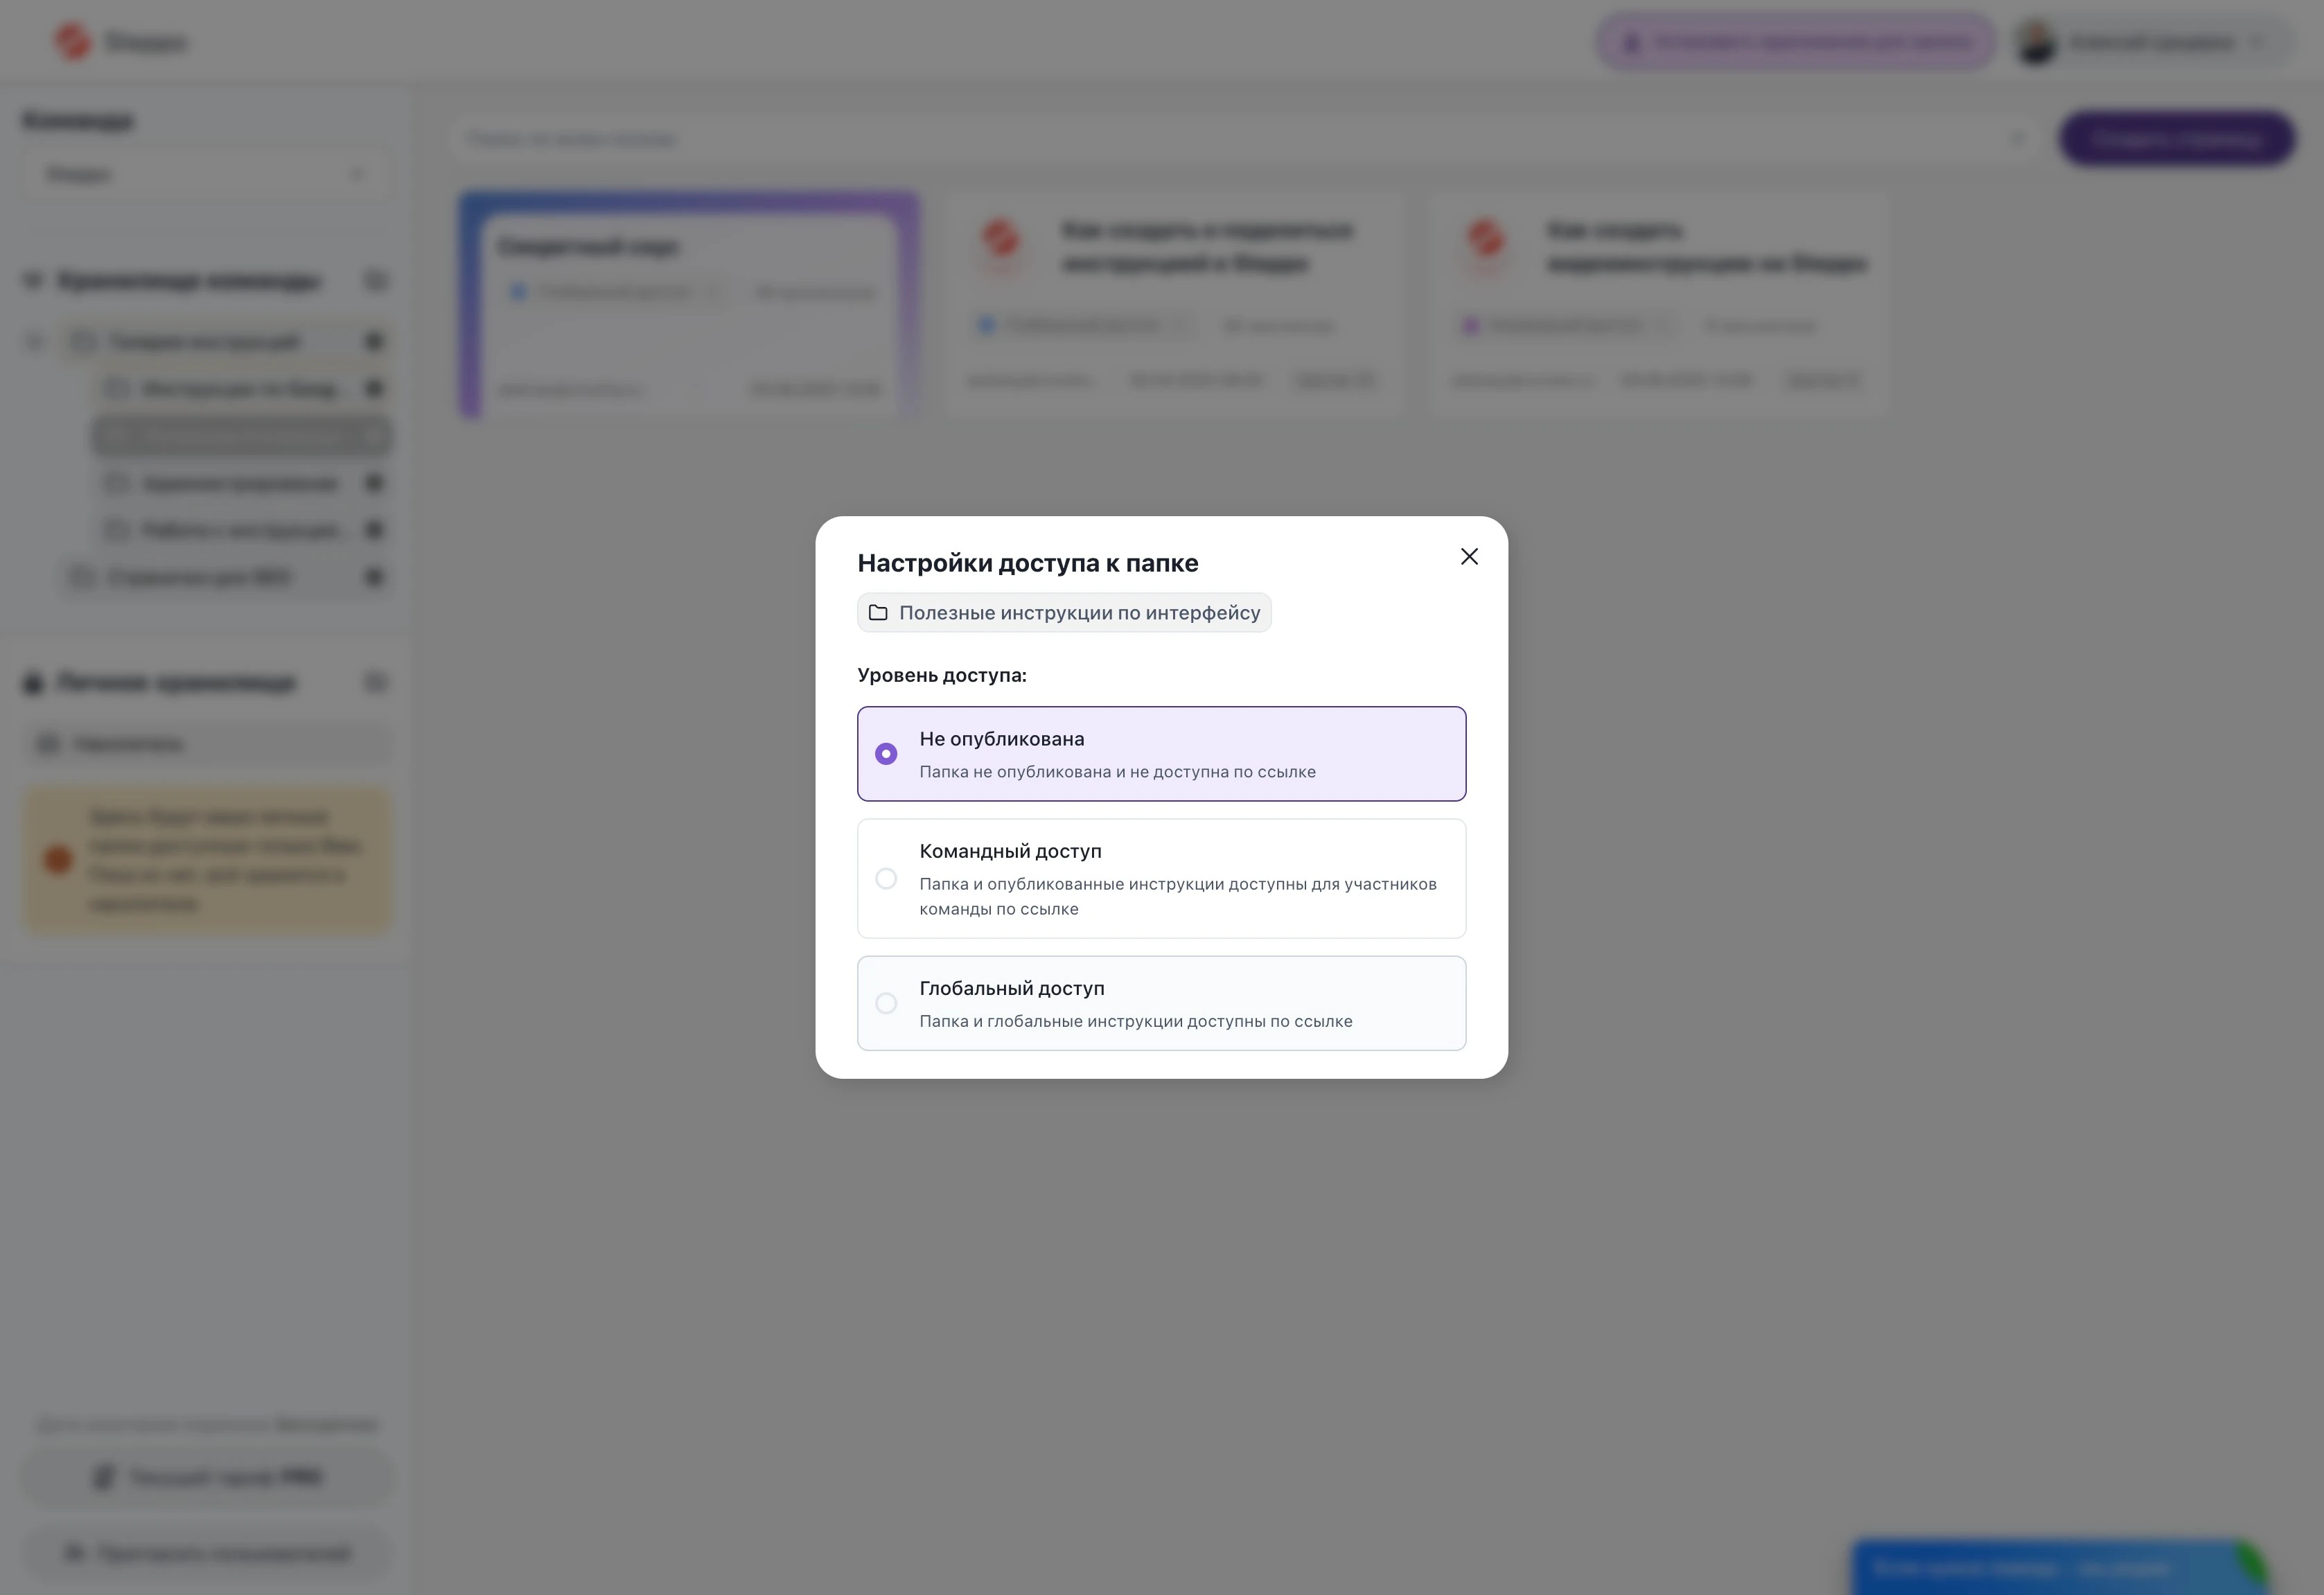Select the 'Командный доступ' radio option

[x=886, y=878]
